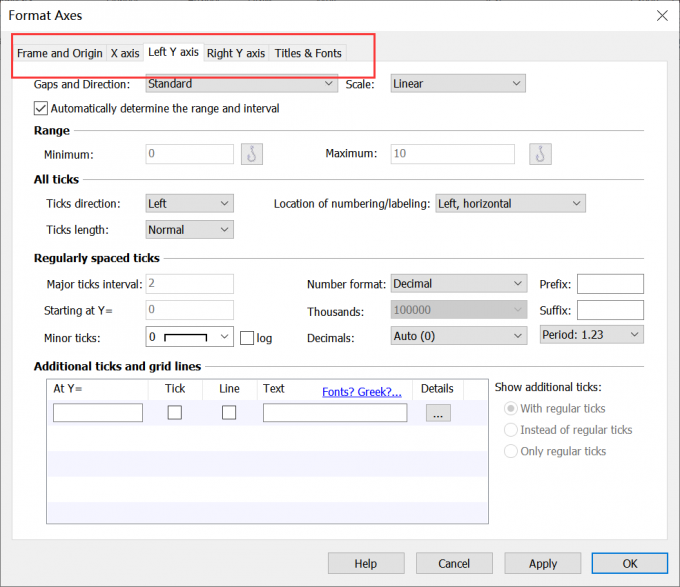Open the Gaps and Direction dropdown
The image size is (680, 587).
coord(242,83)
